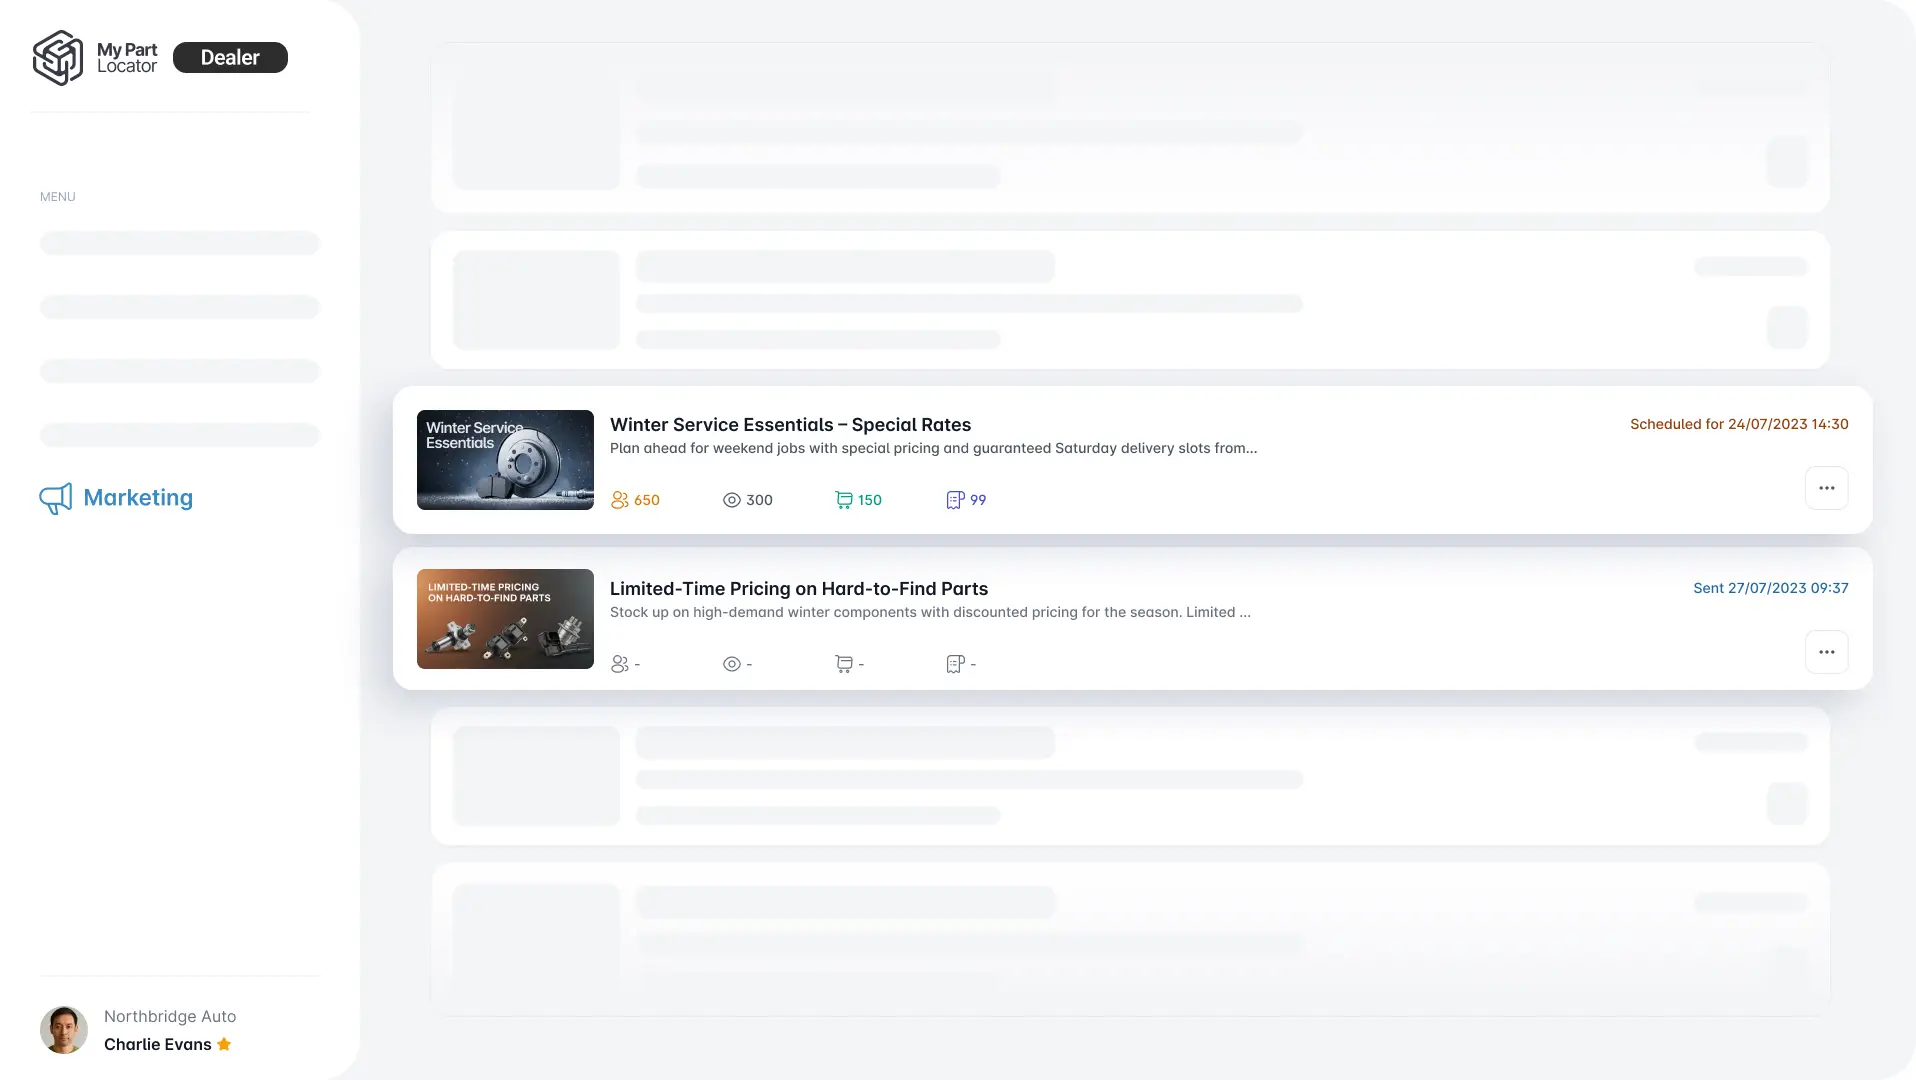Click the Limited-Time Pricing thumbnail image
Viewport: 1916px width, 1080px height.
(505, 619)
